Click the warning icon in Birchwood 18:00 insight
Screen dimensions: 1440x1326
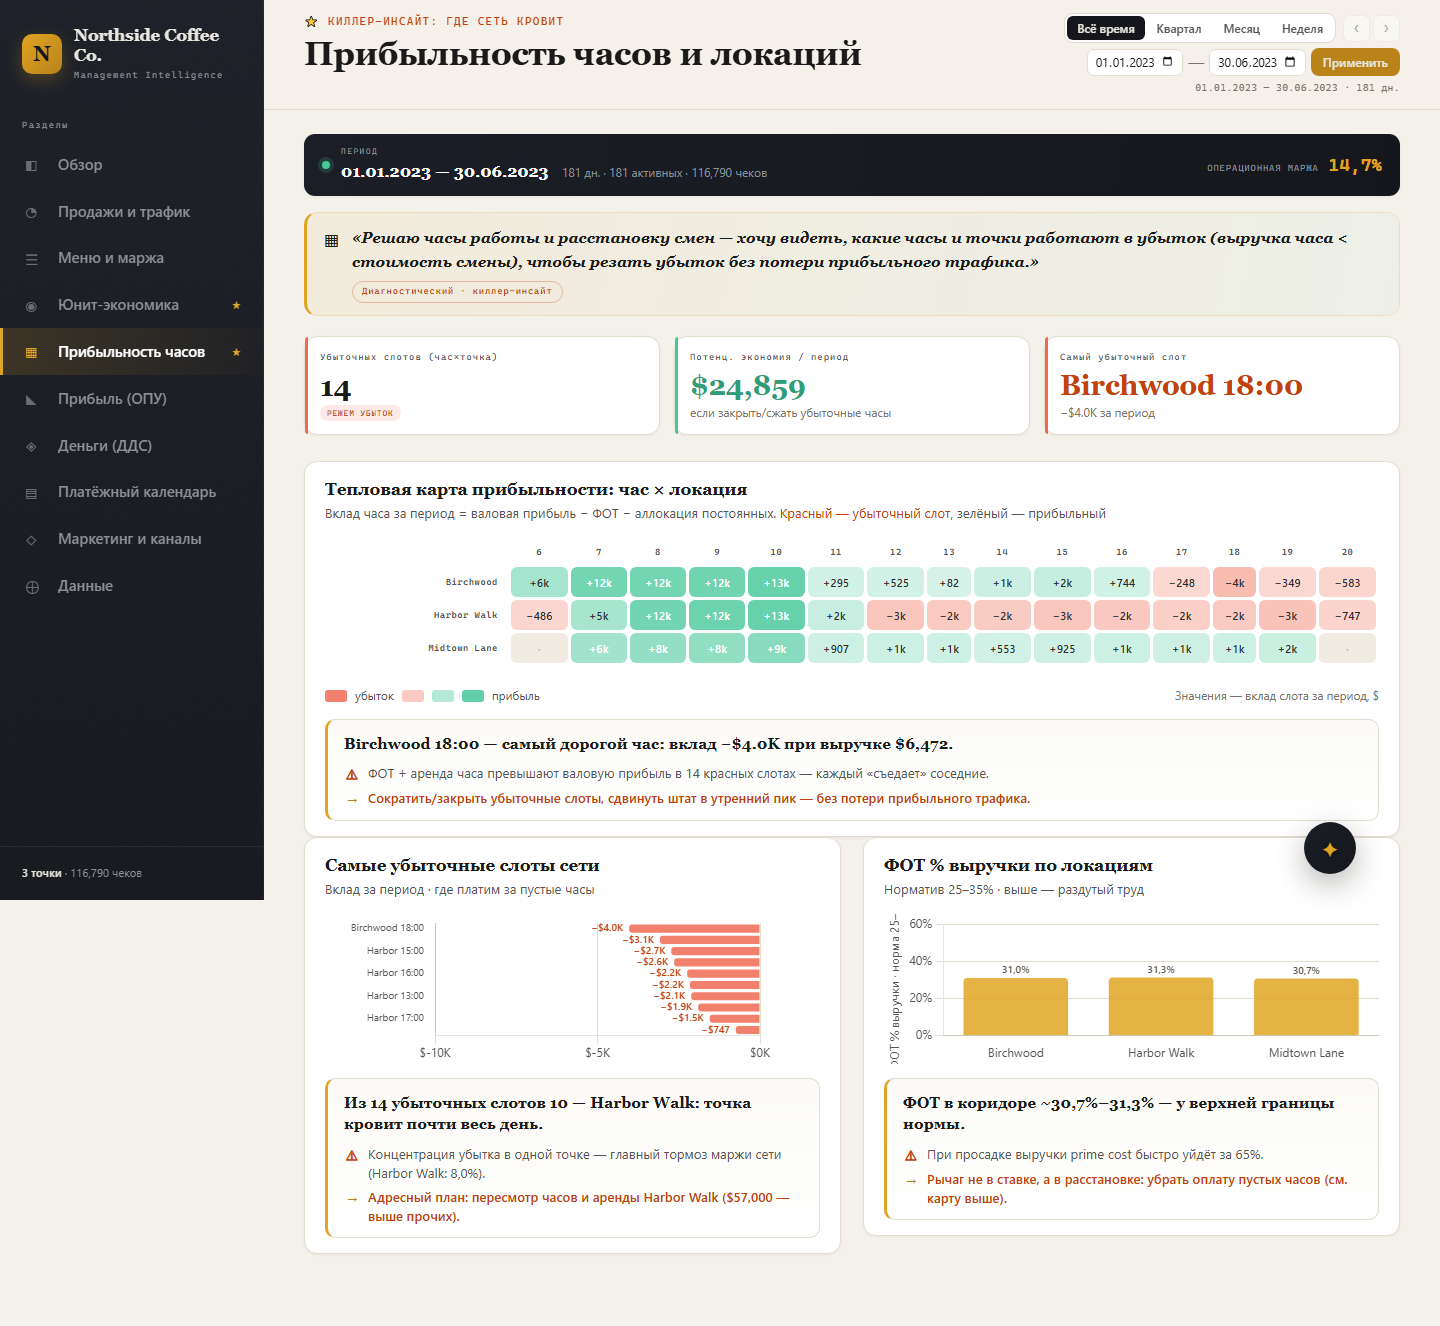click(x=352, y=775)
